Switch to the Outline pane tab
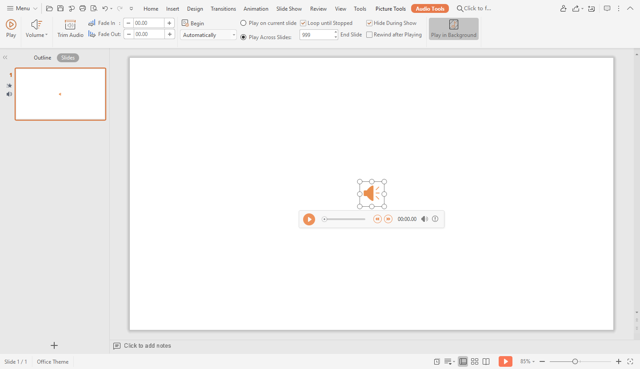The image size is (640, 369). coord(42,58)
